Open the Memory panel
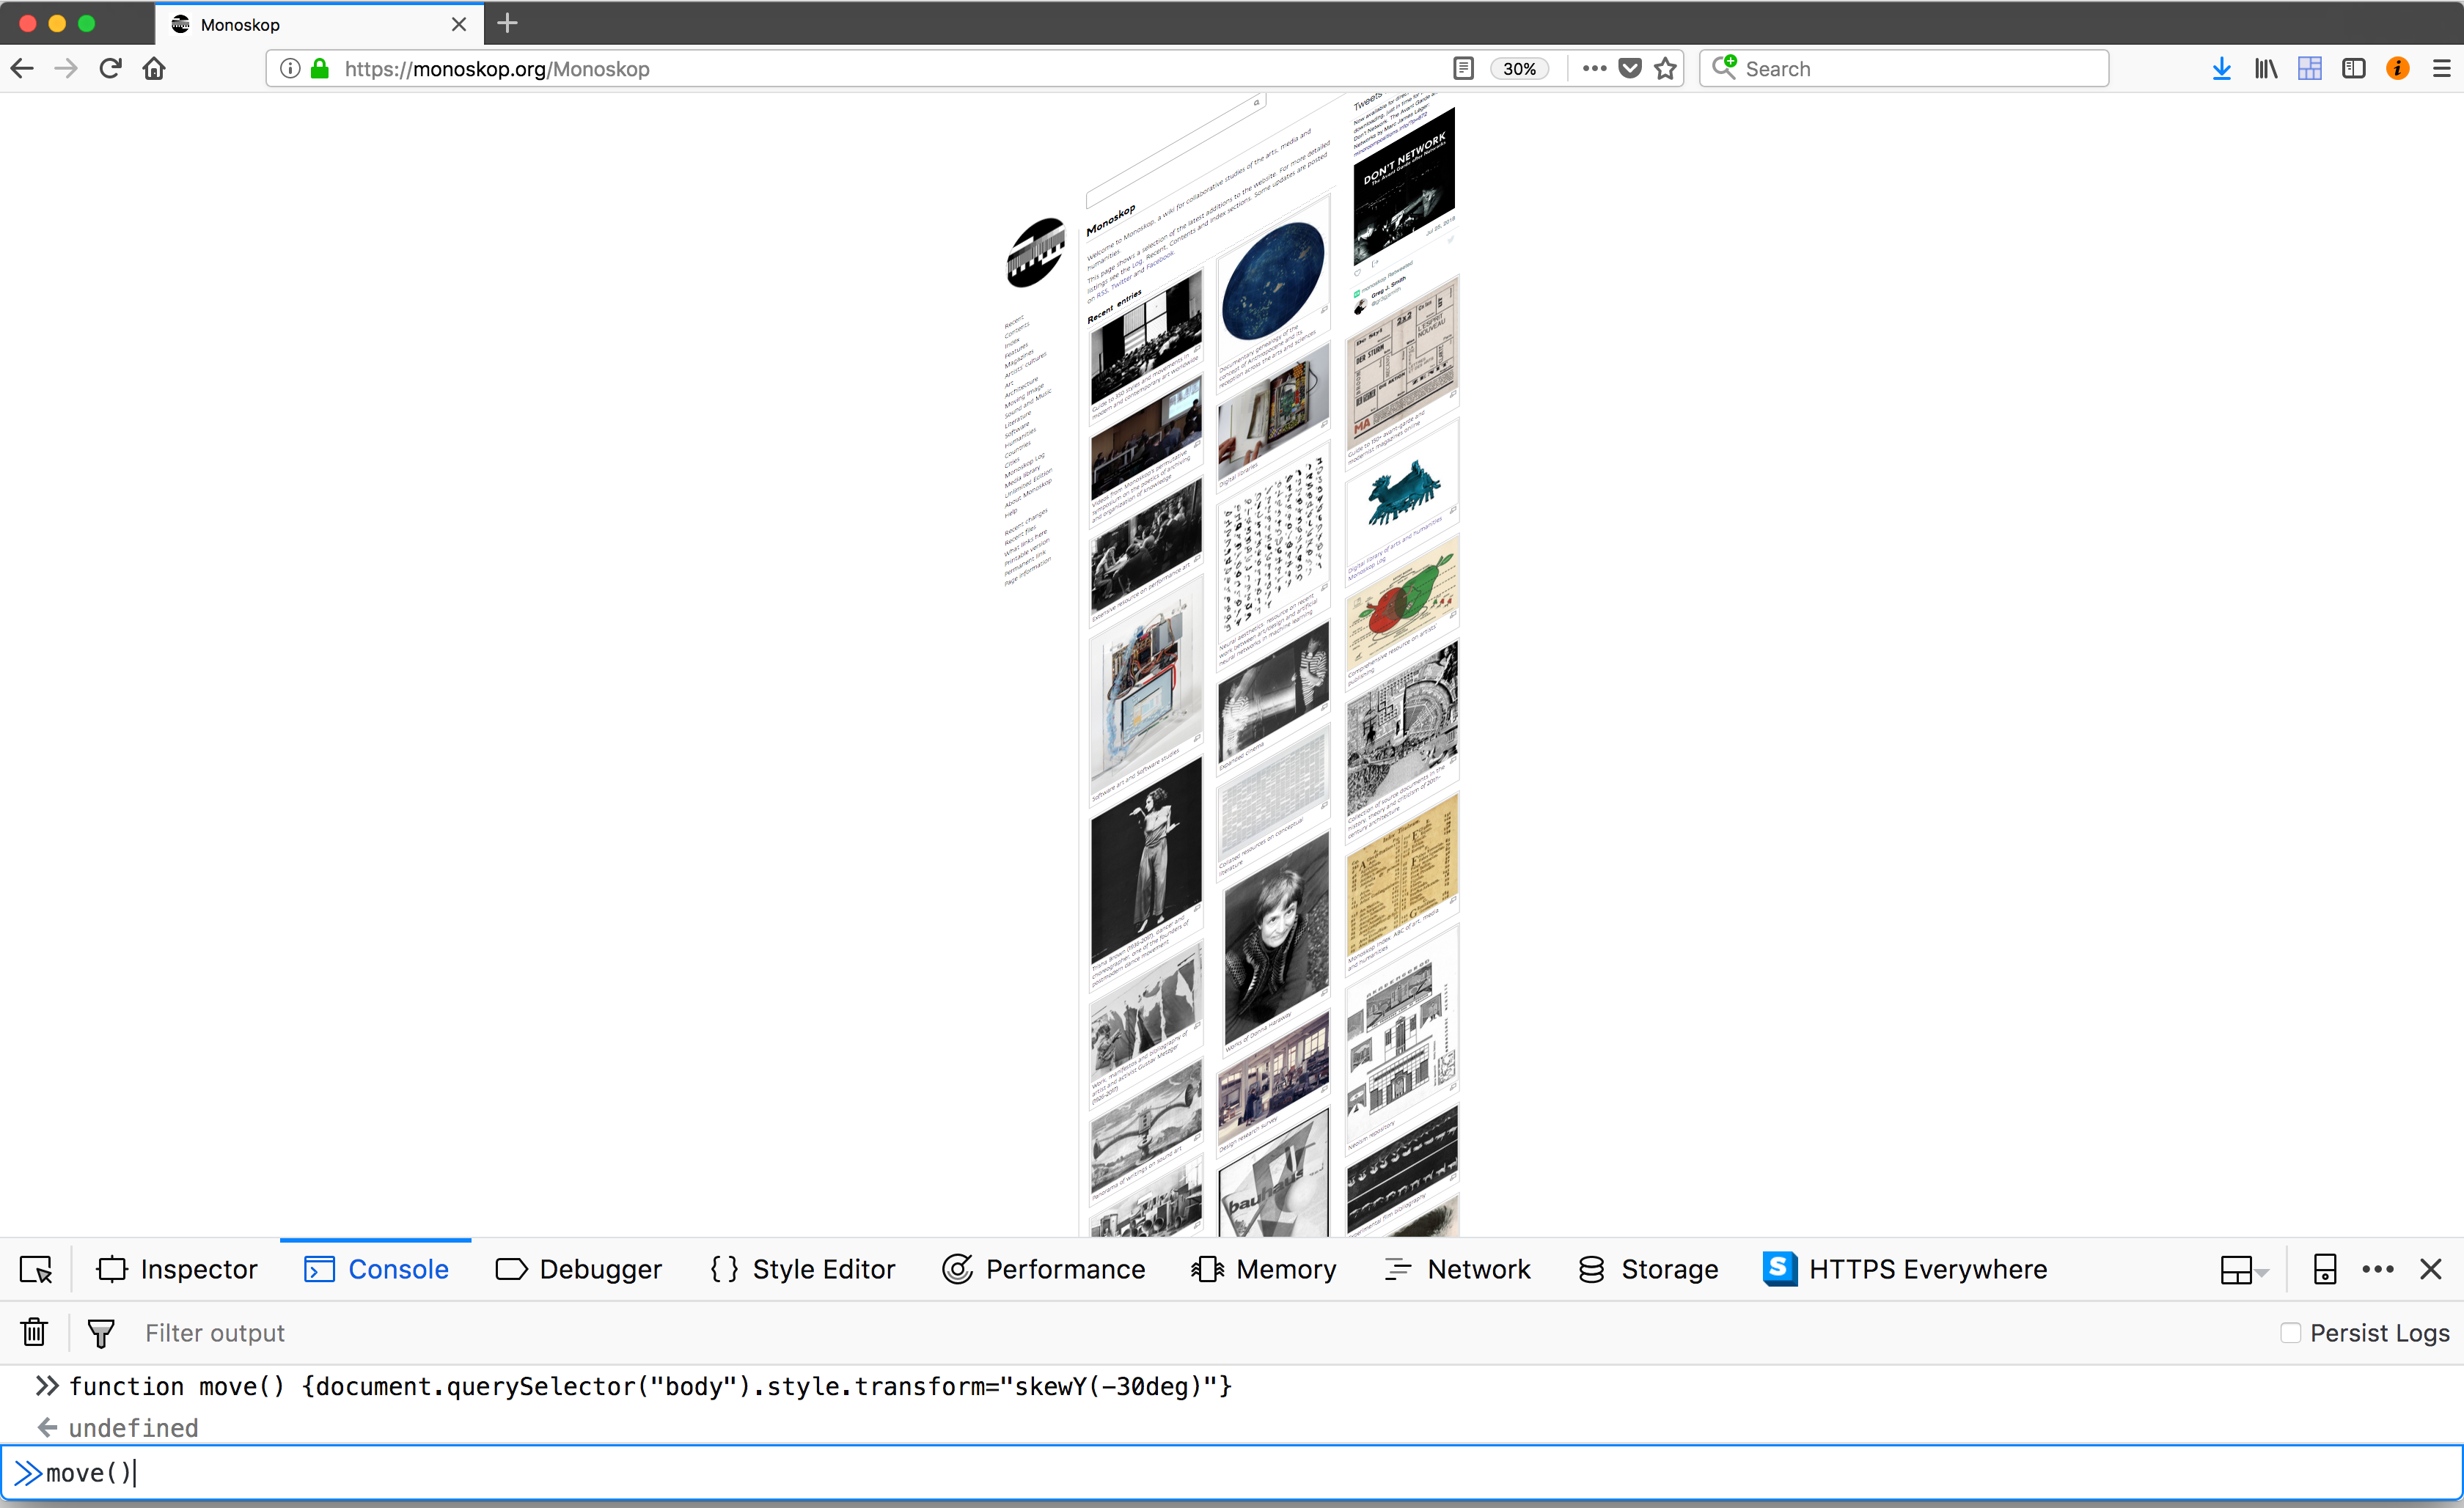2464x1508 pixels. 1264,1269
